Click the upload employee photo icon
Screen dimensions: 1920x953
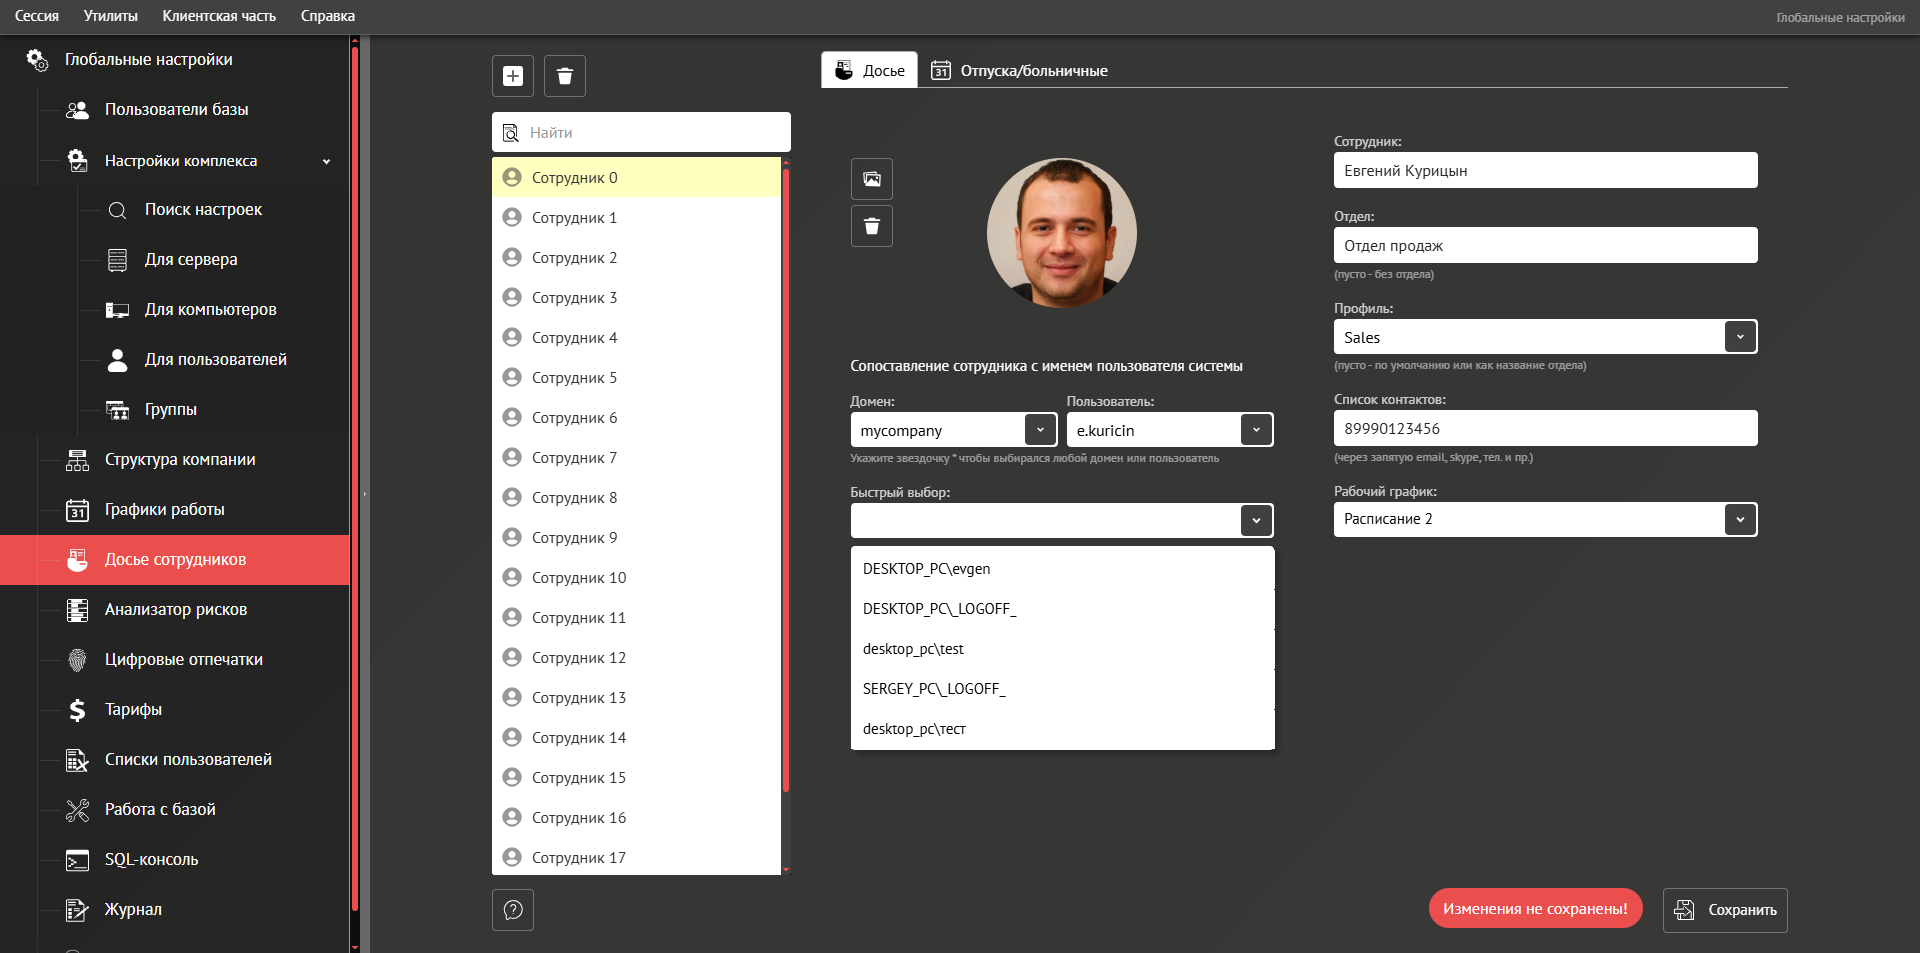click(x=872, y=179)
